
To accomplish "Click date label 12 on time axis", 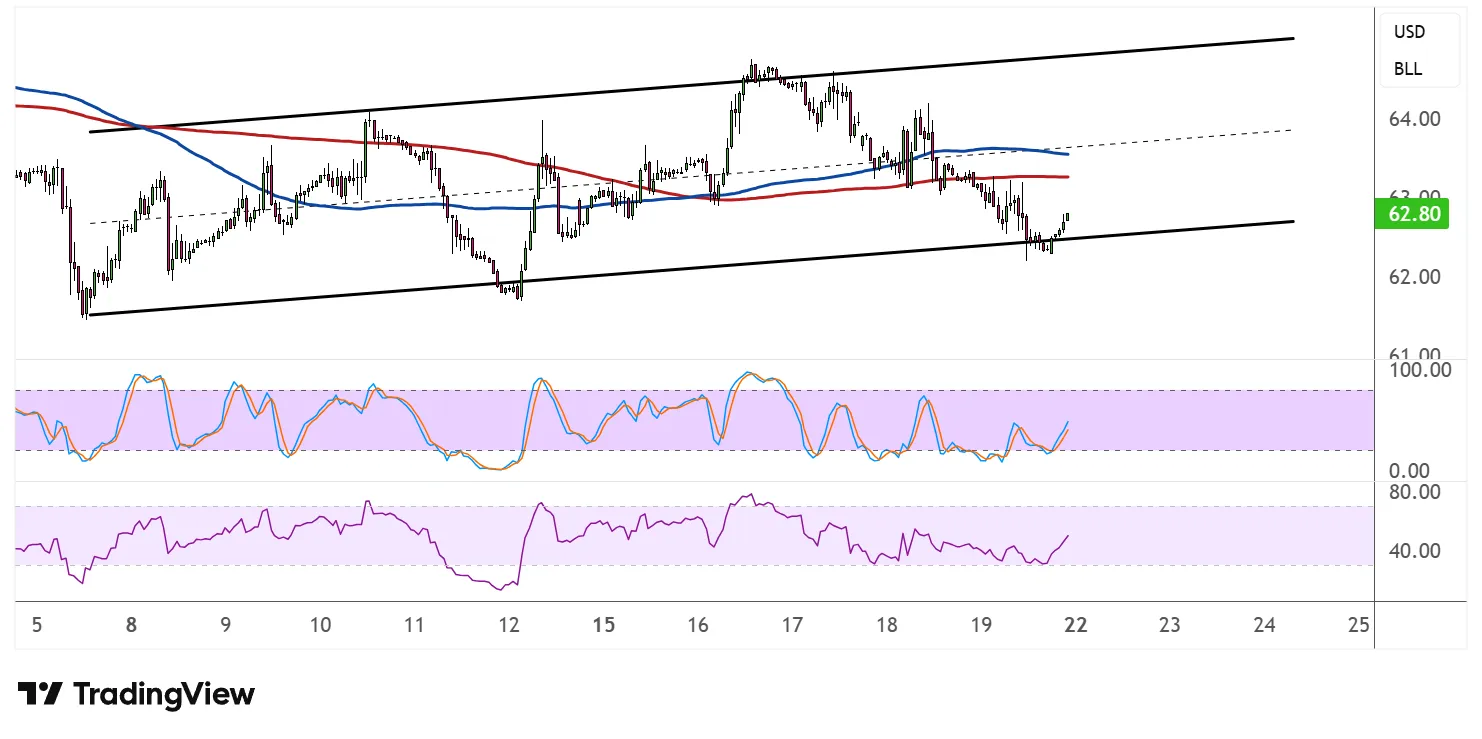I will click(509, 626).
